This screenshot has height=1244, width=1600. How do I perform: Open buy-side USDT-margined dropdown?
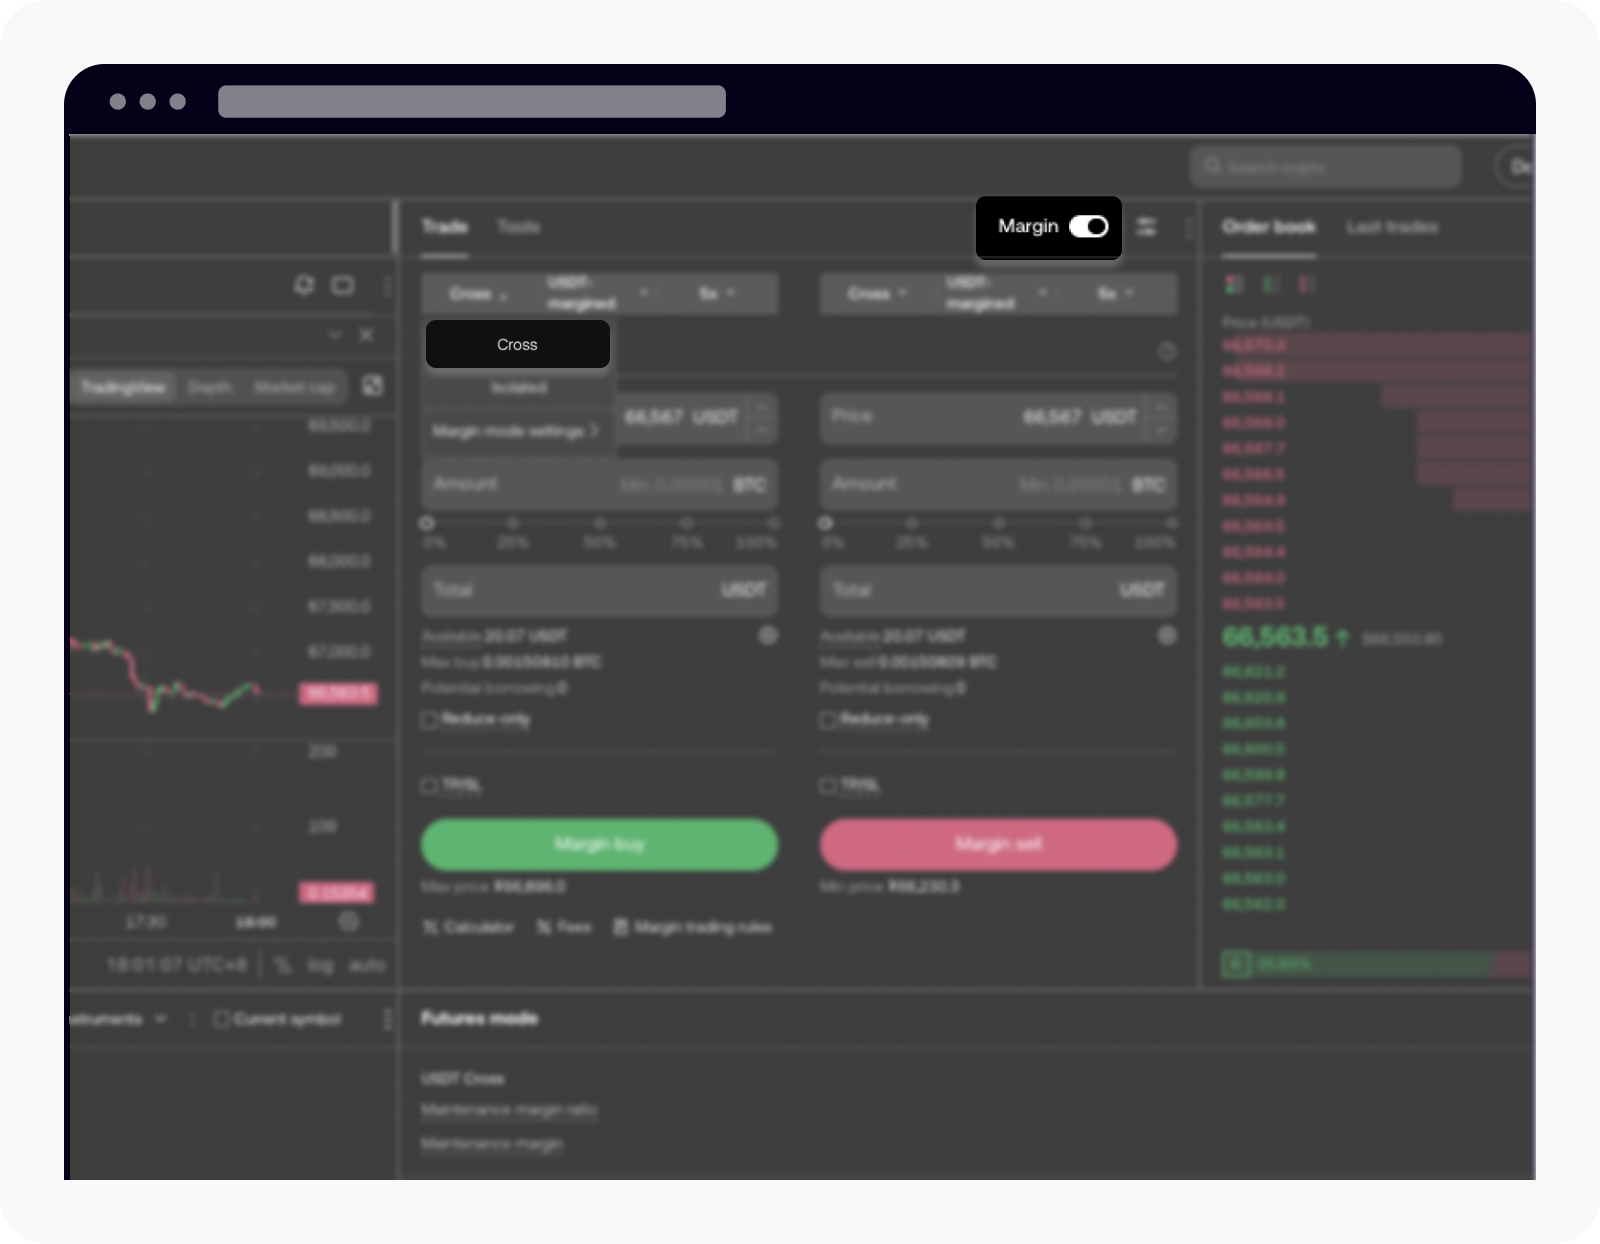596,294
